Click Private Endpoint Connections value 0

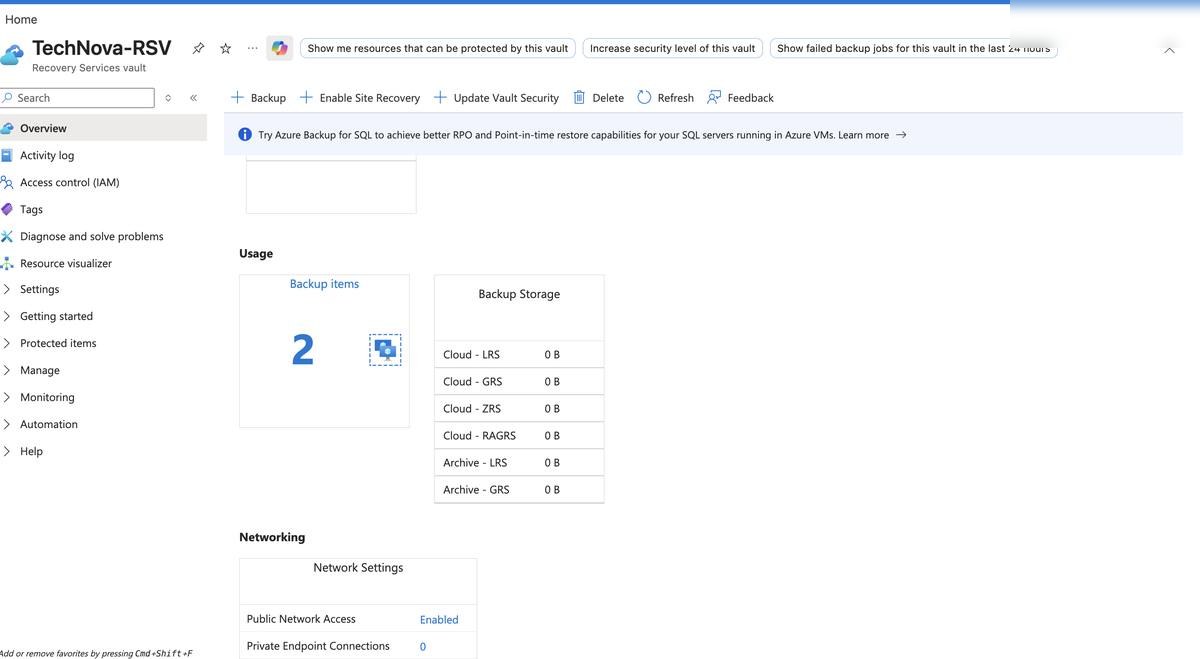coord(422,646)
